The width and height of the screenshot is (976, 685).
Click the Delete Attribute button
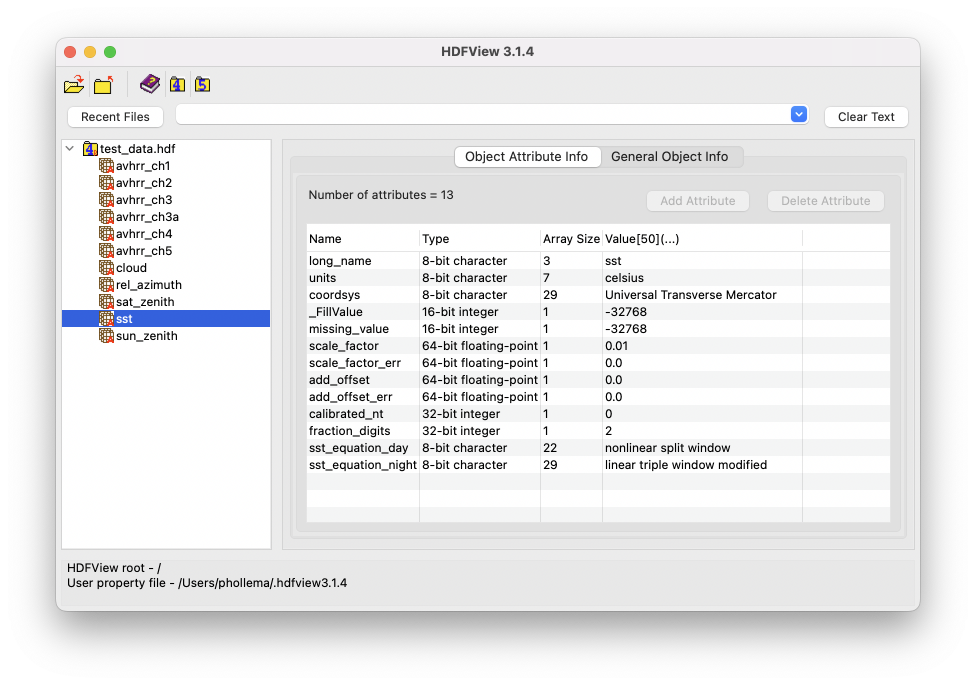(825, 201)
